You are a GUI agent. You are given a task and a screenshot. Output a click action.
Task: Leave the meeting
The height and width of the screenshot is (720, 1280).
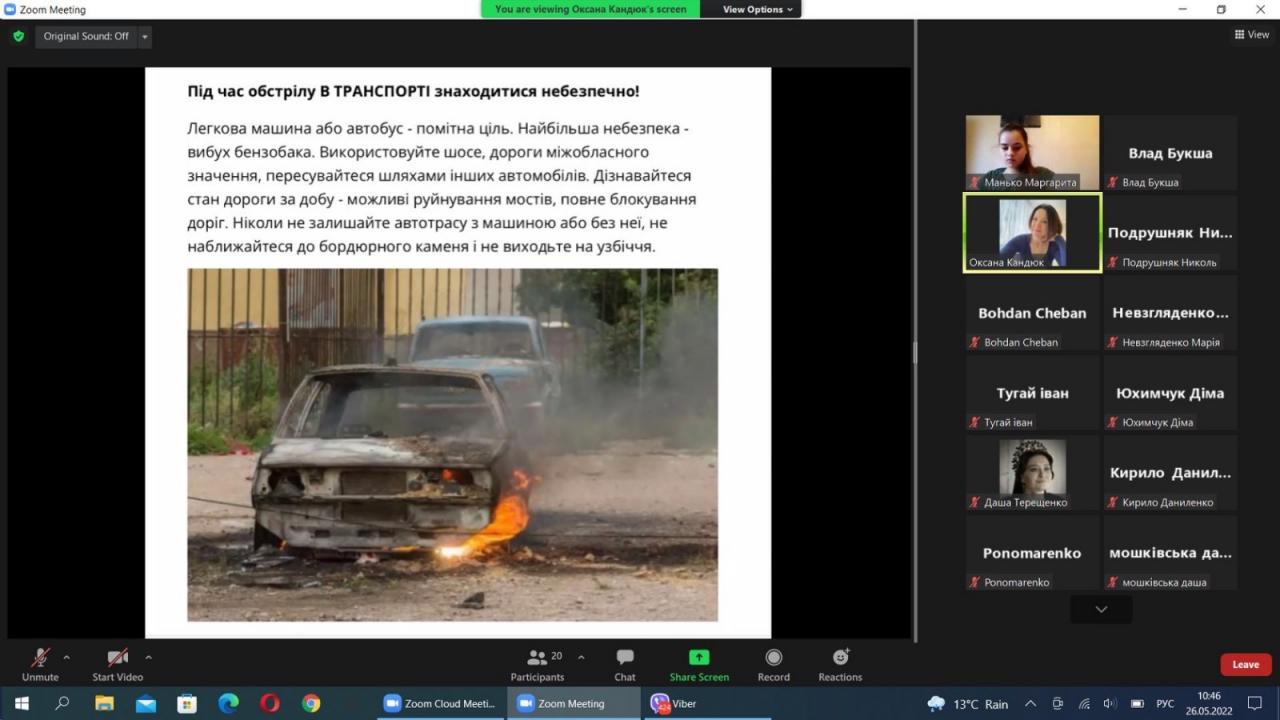[x=1245, y=664]
